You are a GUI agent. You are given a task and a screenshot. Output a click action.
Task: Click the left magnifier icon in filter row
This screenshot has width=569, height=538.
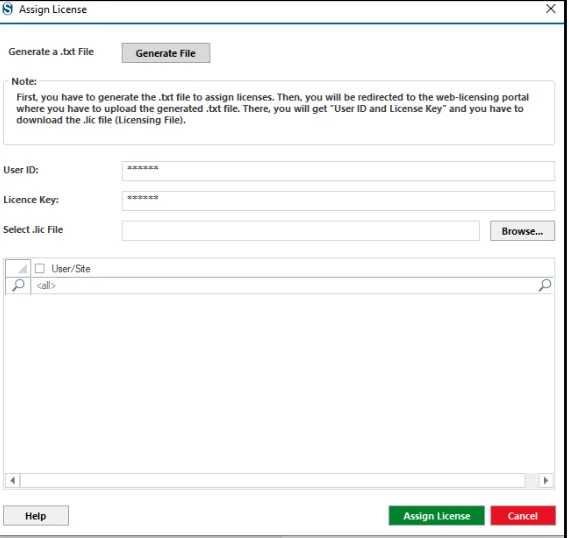(18, 285)
